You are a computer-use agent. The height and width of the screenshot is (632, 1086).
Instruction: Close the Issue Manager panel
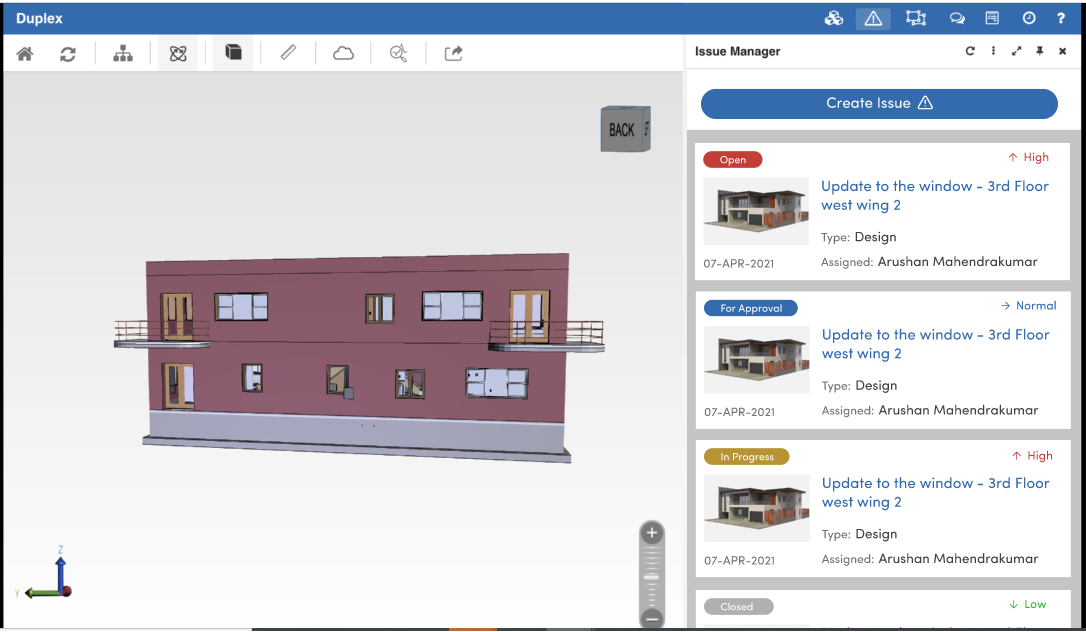pyautogui.click(x=1062, y=51)
